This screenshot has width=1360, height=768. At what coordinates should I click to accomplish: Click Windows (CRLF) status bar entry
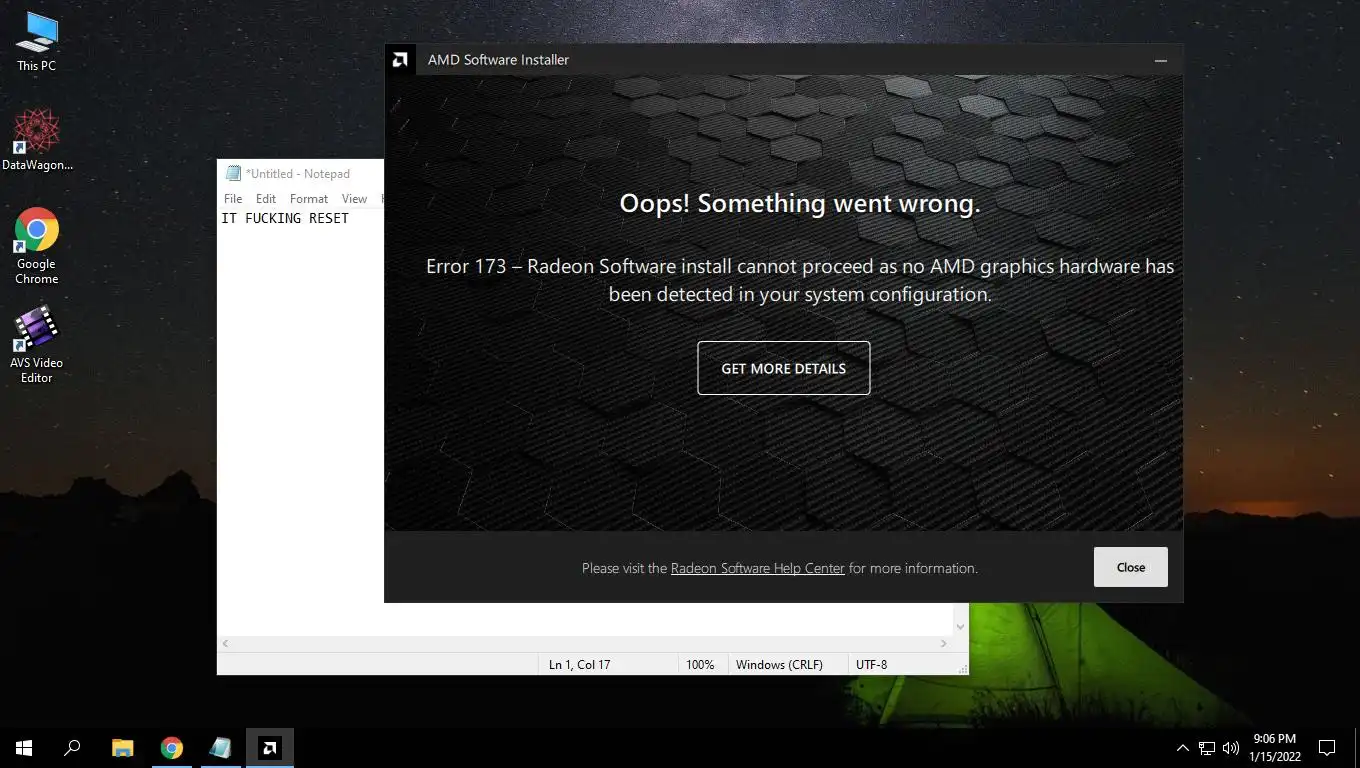pyautogui.click(x=779, y=664)
